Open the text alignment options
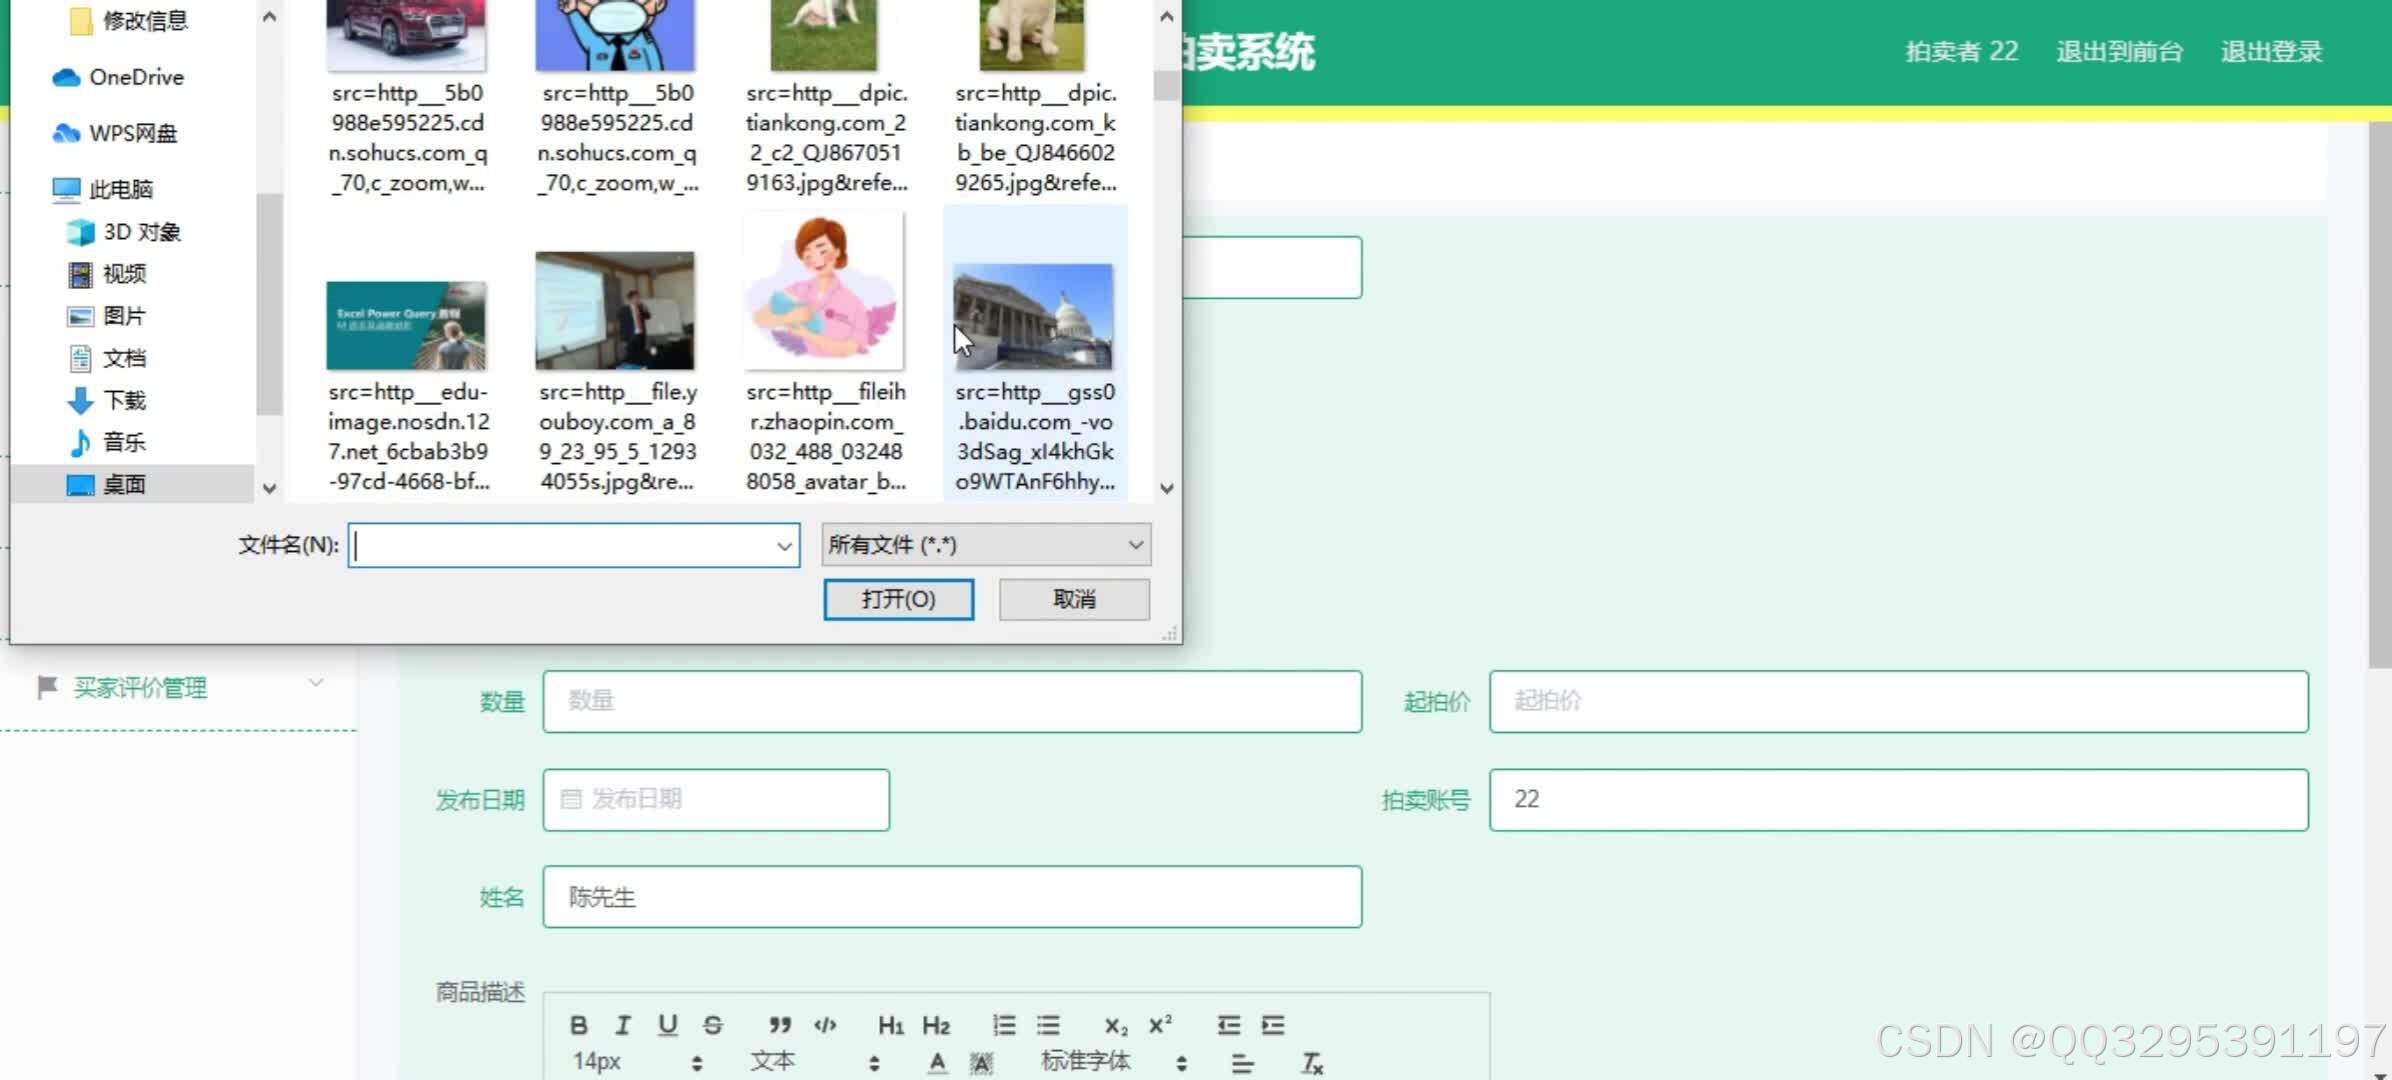 1242,1063
